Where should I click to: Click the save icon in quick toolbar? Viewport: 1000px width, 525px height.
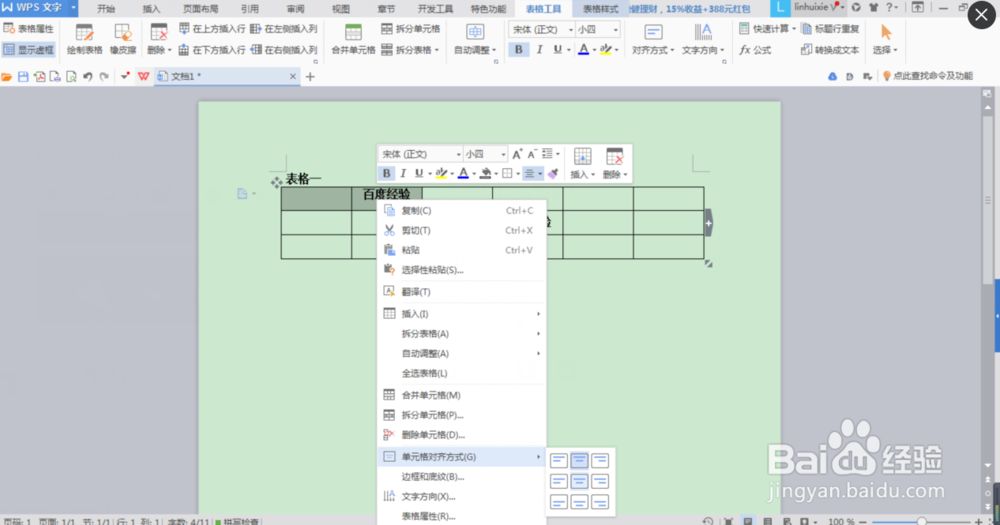[23, 77]
